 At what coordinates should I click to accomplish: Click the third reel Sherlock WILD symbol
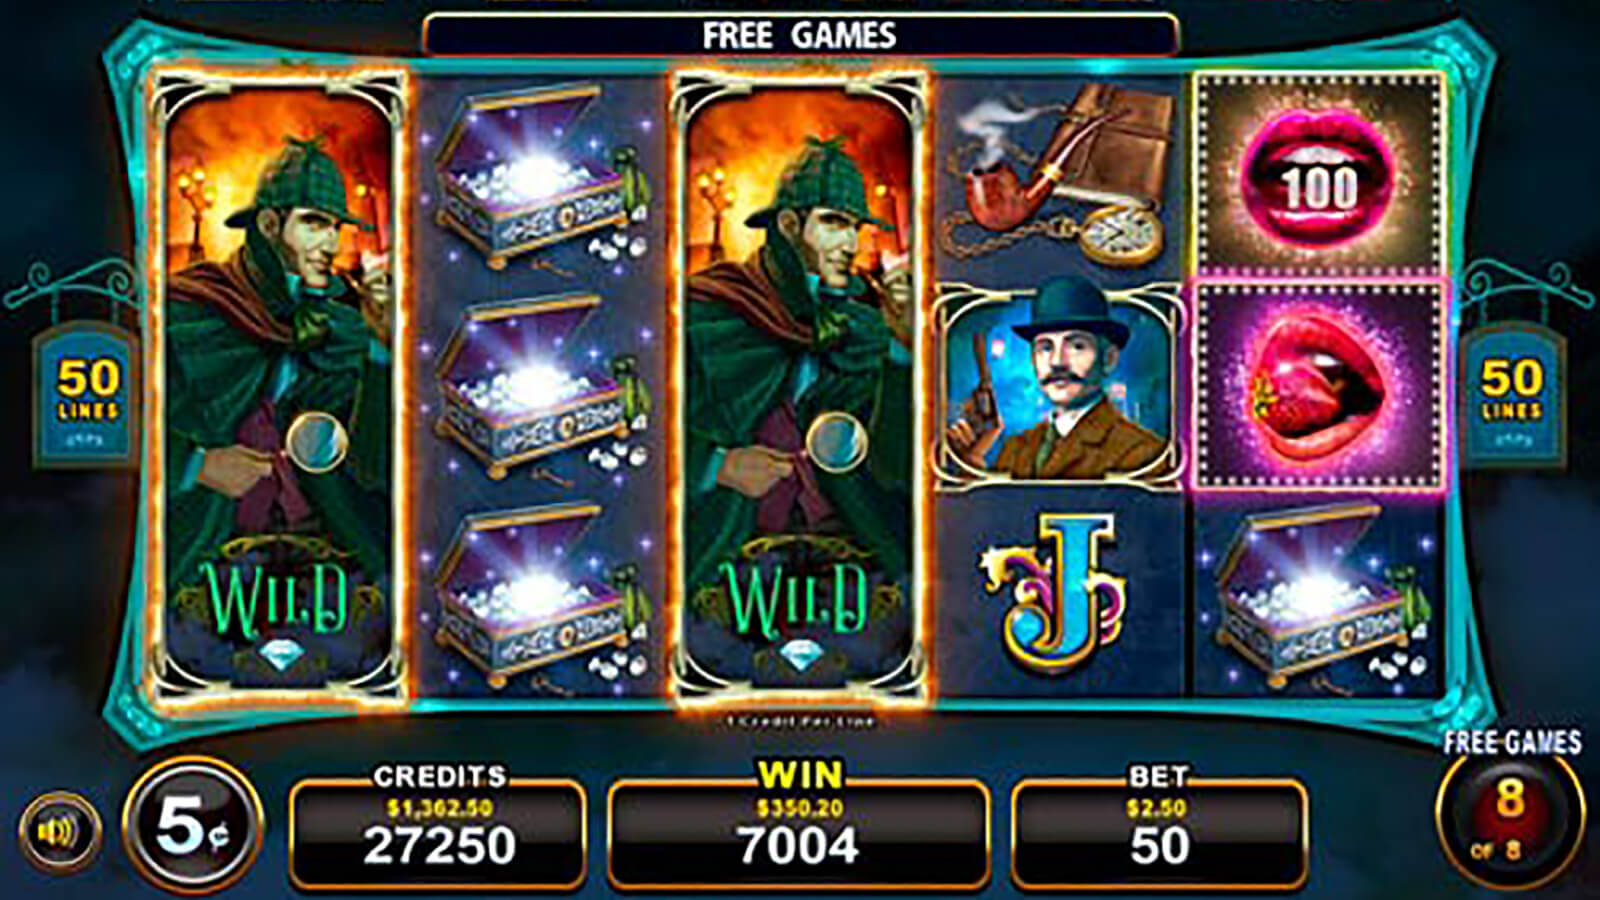click(x=801, y=384)
